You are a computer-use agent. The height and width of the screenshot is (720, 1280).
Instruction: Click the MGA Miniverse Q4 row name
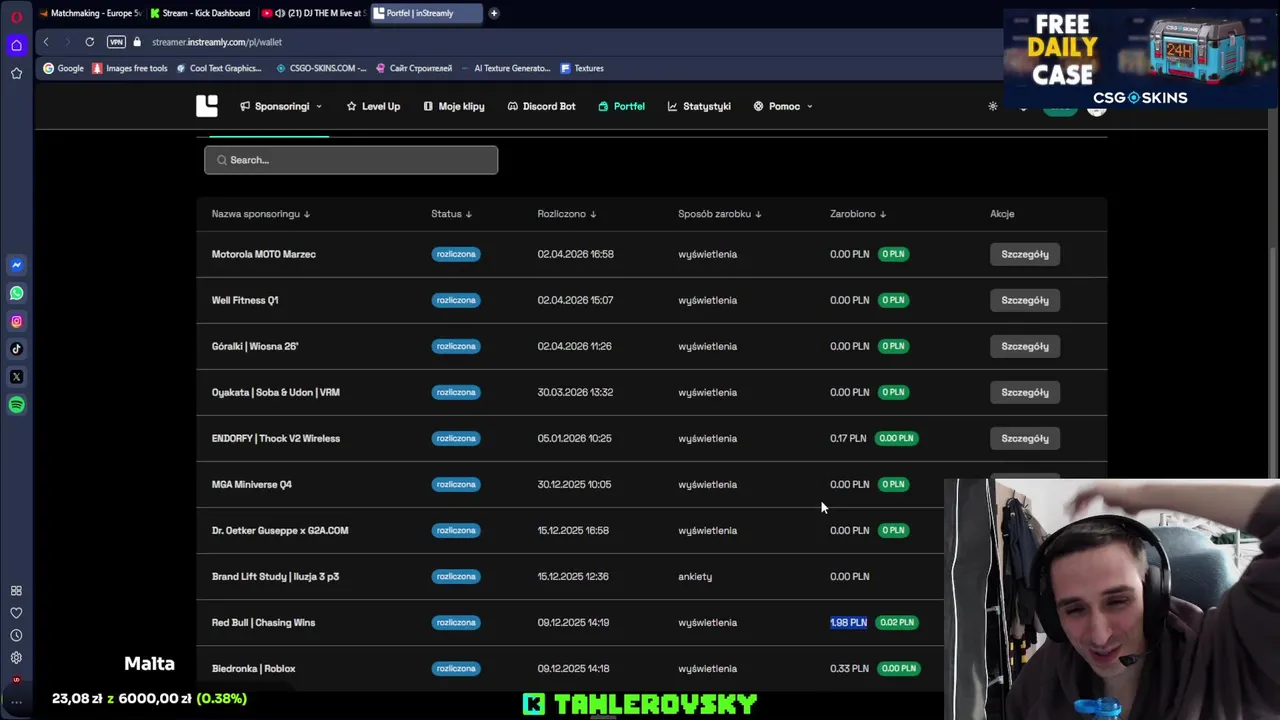click(x=252, y=484)
